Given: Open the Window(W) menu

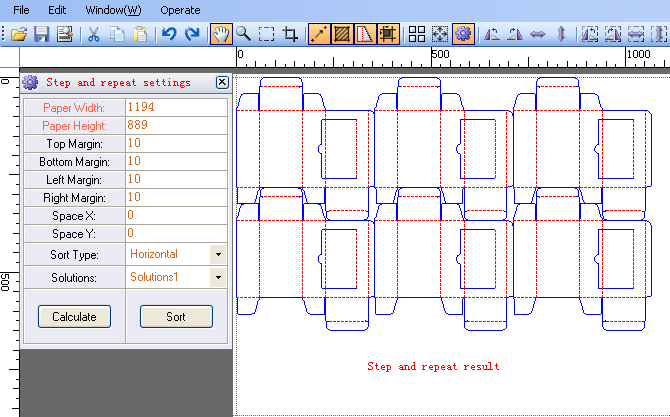Looking at the screenshot, I should [113, 10].
